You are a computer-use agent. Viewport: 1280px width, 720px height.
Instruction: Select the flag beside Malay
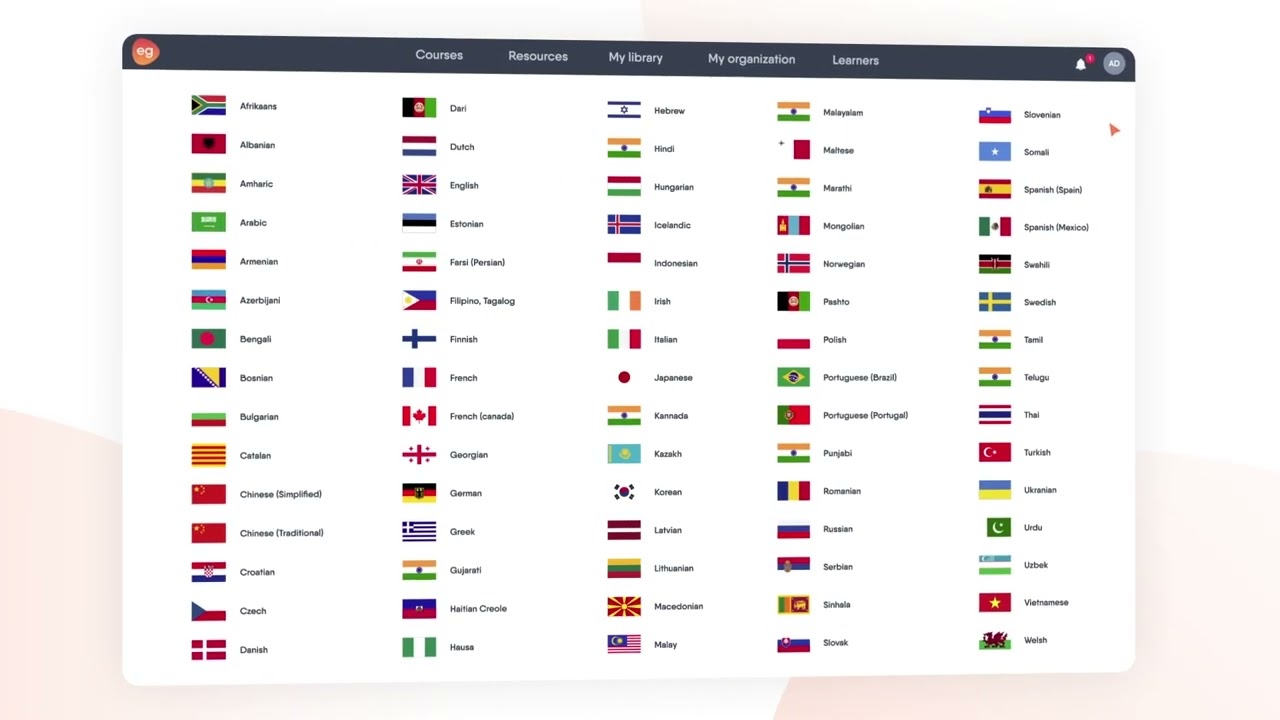624,644
